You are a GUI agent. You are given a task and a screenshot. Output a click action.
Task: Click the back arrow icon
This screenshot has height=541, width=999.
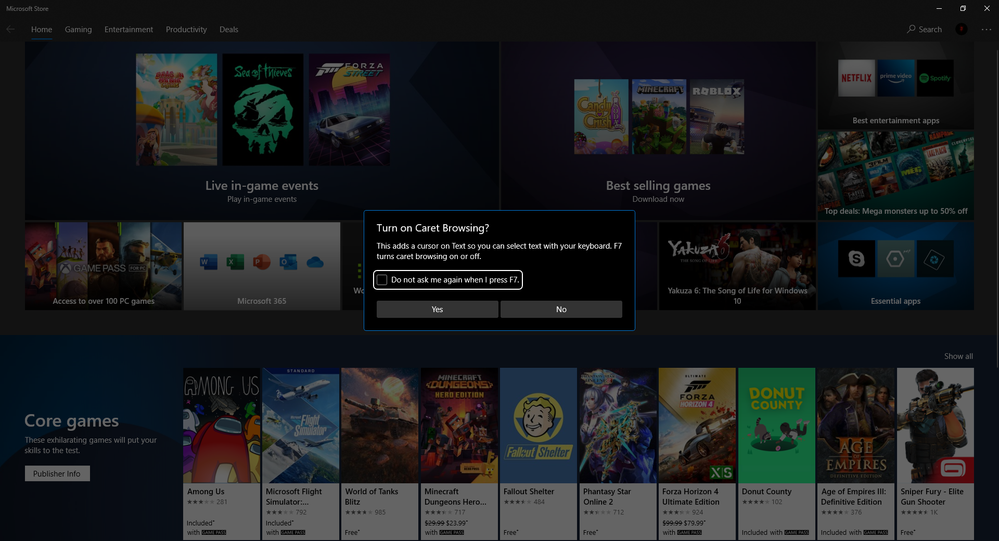click(x=10, y=29)
